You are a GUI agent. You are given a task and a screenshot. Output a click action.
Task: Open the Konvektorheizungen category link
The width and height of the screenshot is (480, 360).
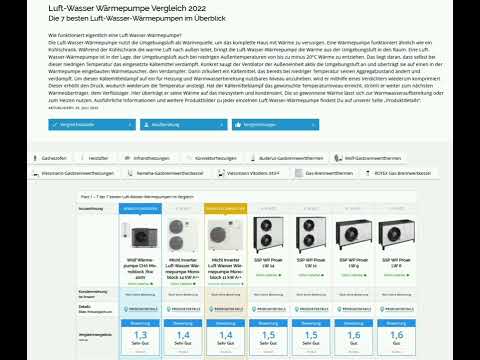(216, 158)
